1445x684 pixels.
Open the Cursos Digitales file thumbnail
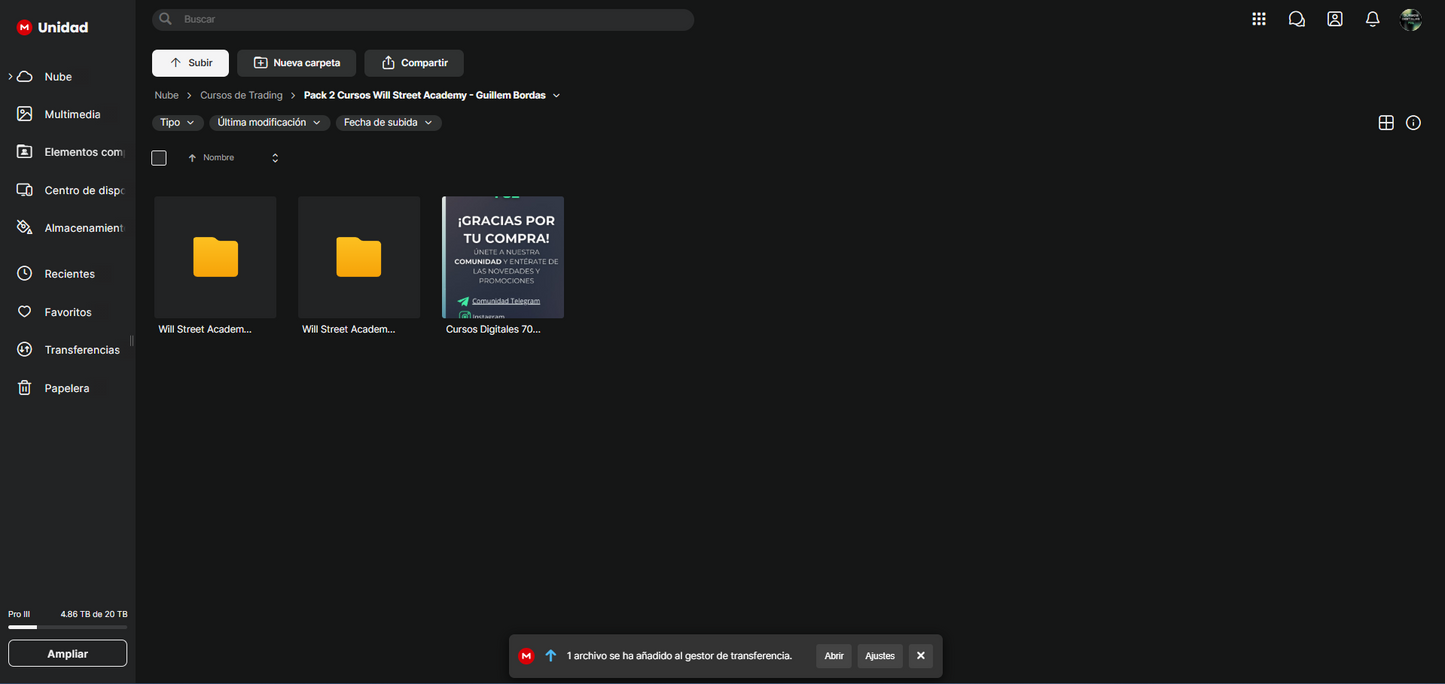[x=503, y=257]
